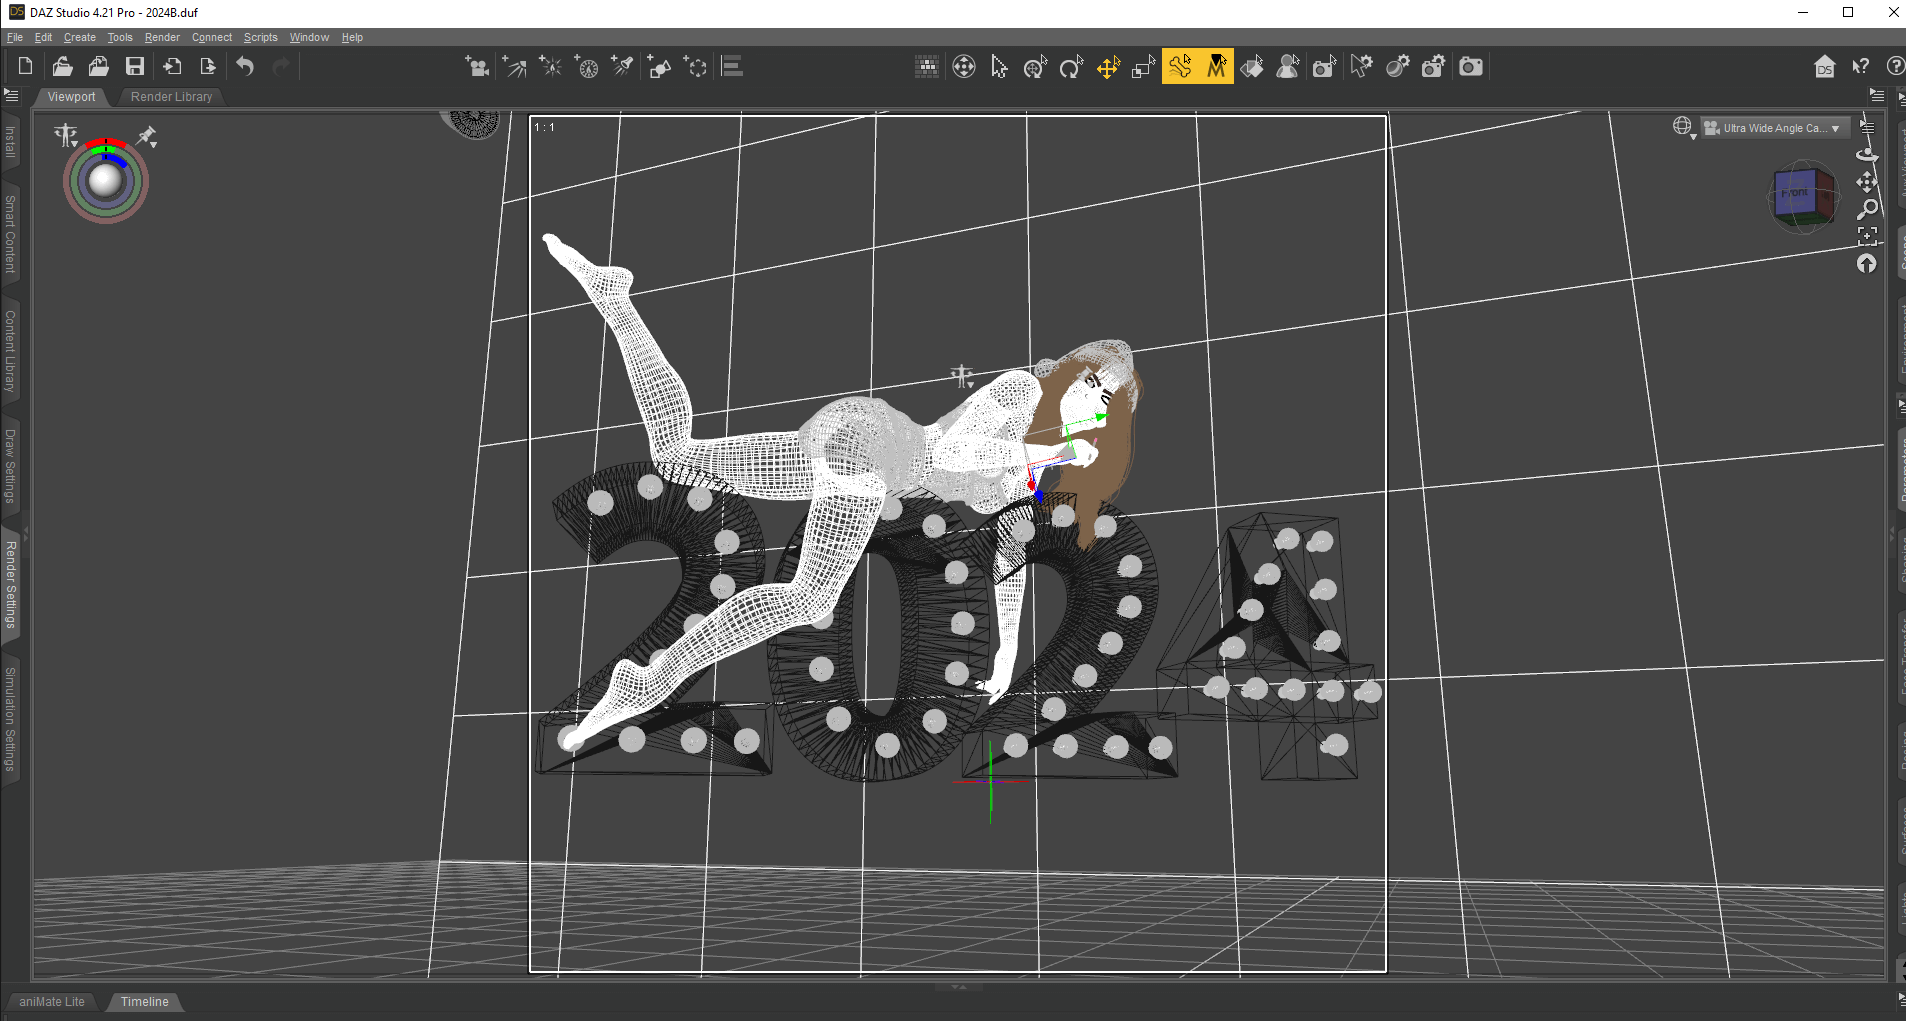Create a new point light
This screenshot has height=1021, width=1906.
(x=550, y=67)
